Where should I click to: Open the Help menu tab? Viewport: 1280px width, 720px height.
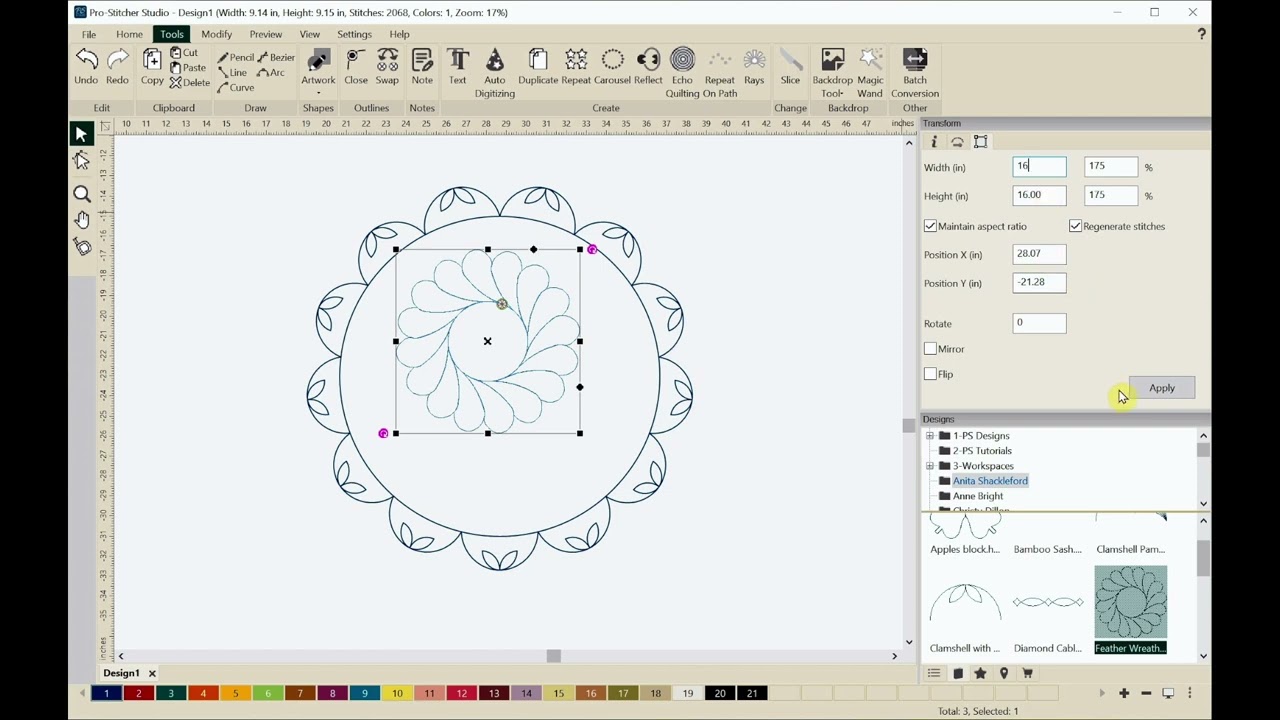399,34
